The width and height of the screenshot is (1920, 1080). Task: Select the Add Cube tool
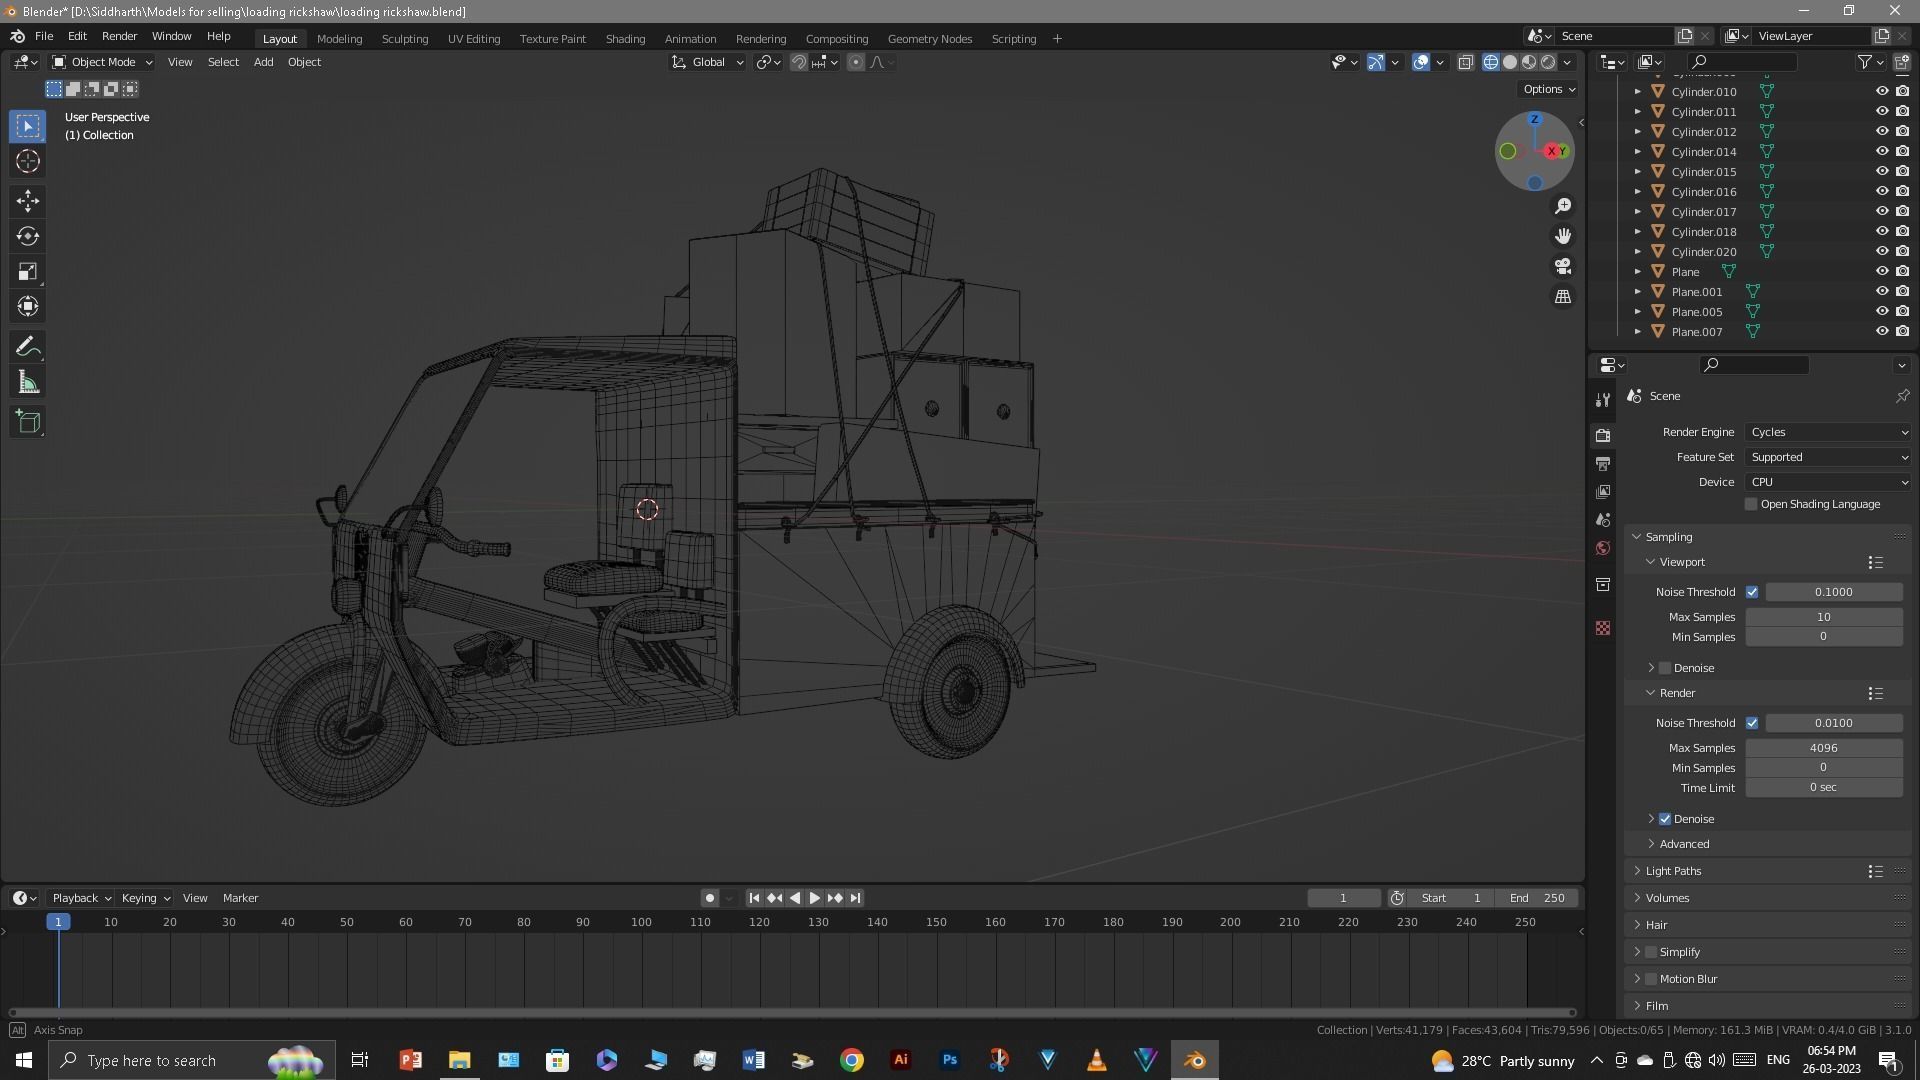[28, 422]
